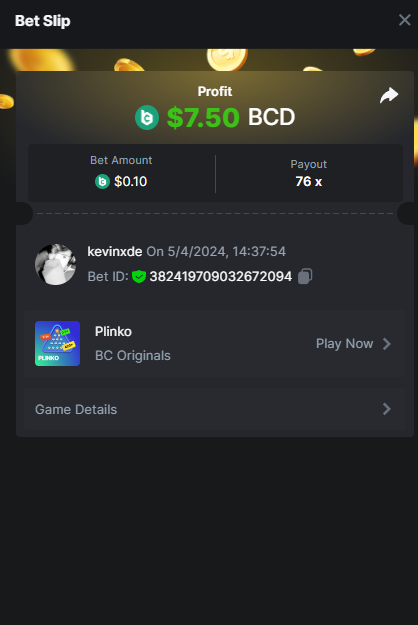Image resolution: width=418 pixels, height=625 pixels.
Task: Click the $0.10 bet amount value
Action: [131, 182]
